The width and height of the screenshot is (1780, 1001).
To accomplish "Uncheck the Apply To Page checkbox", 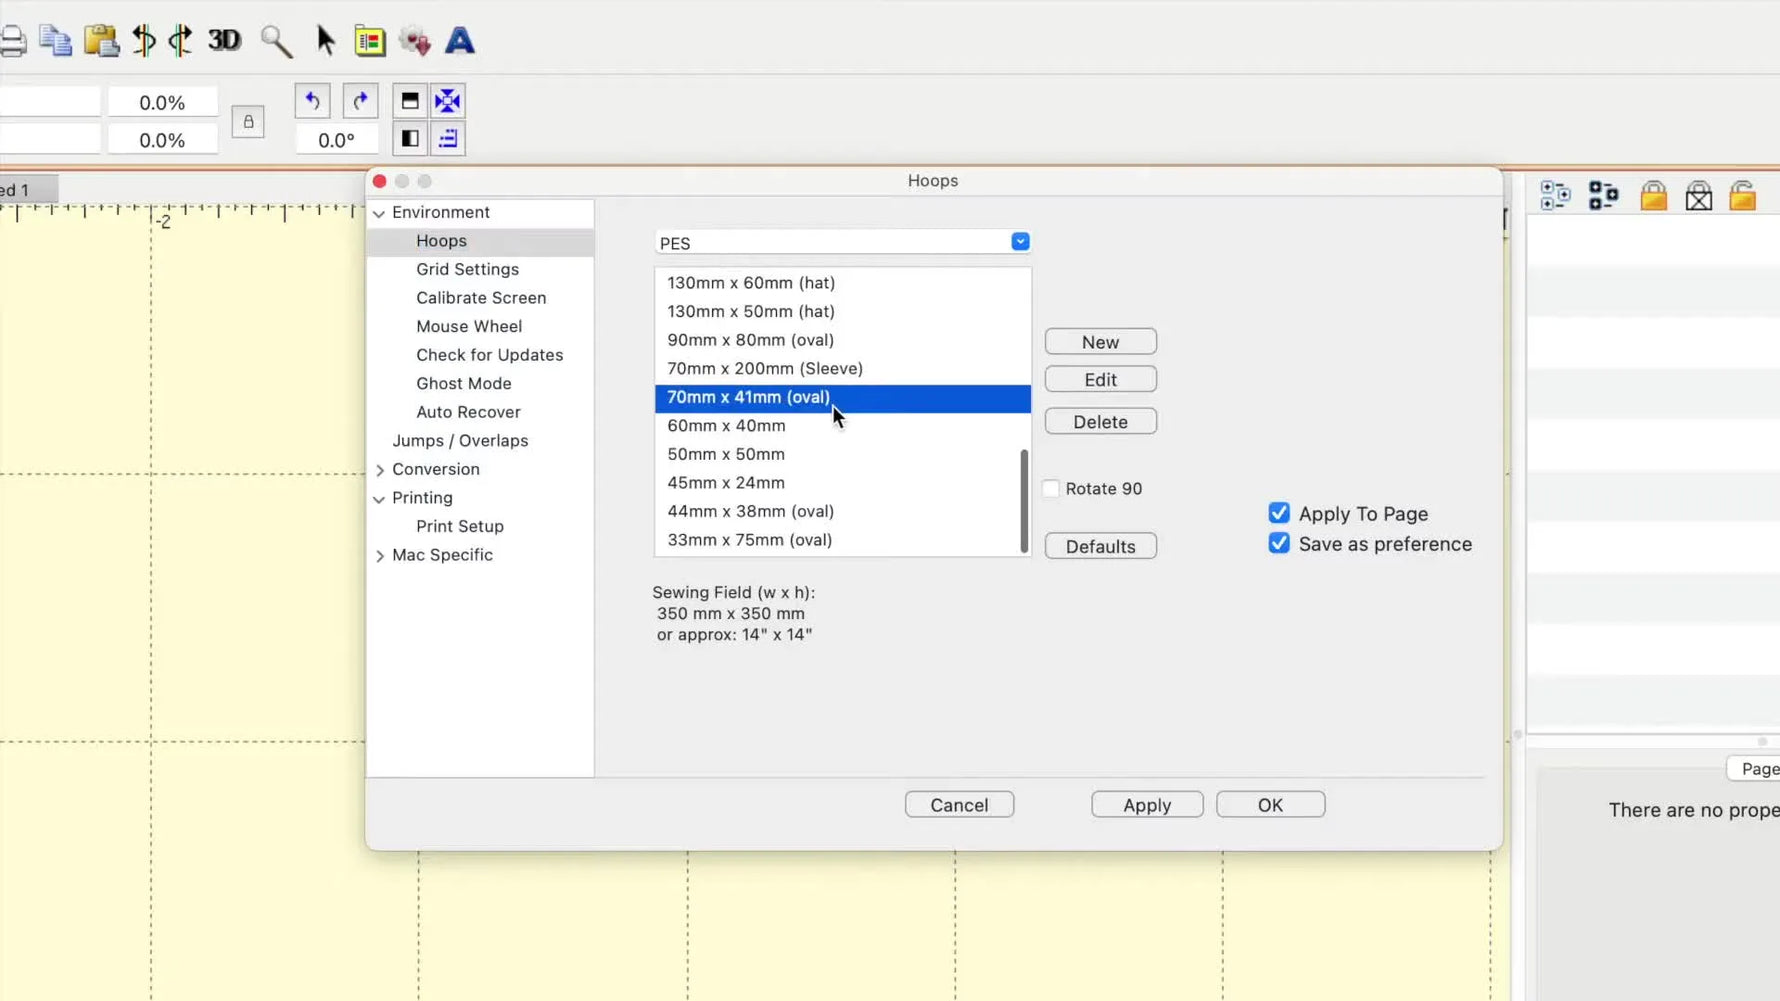I will 1279,513.
